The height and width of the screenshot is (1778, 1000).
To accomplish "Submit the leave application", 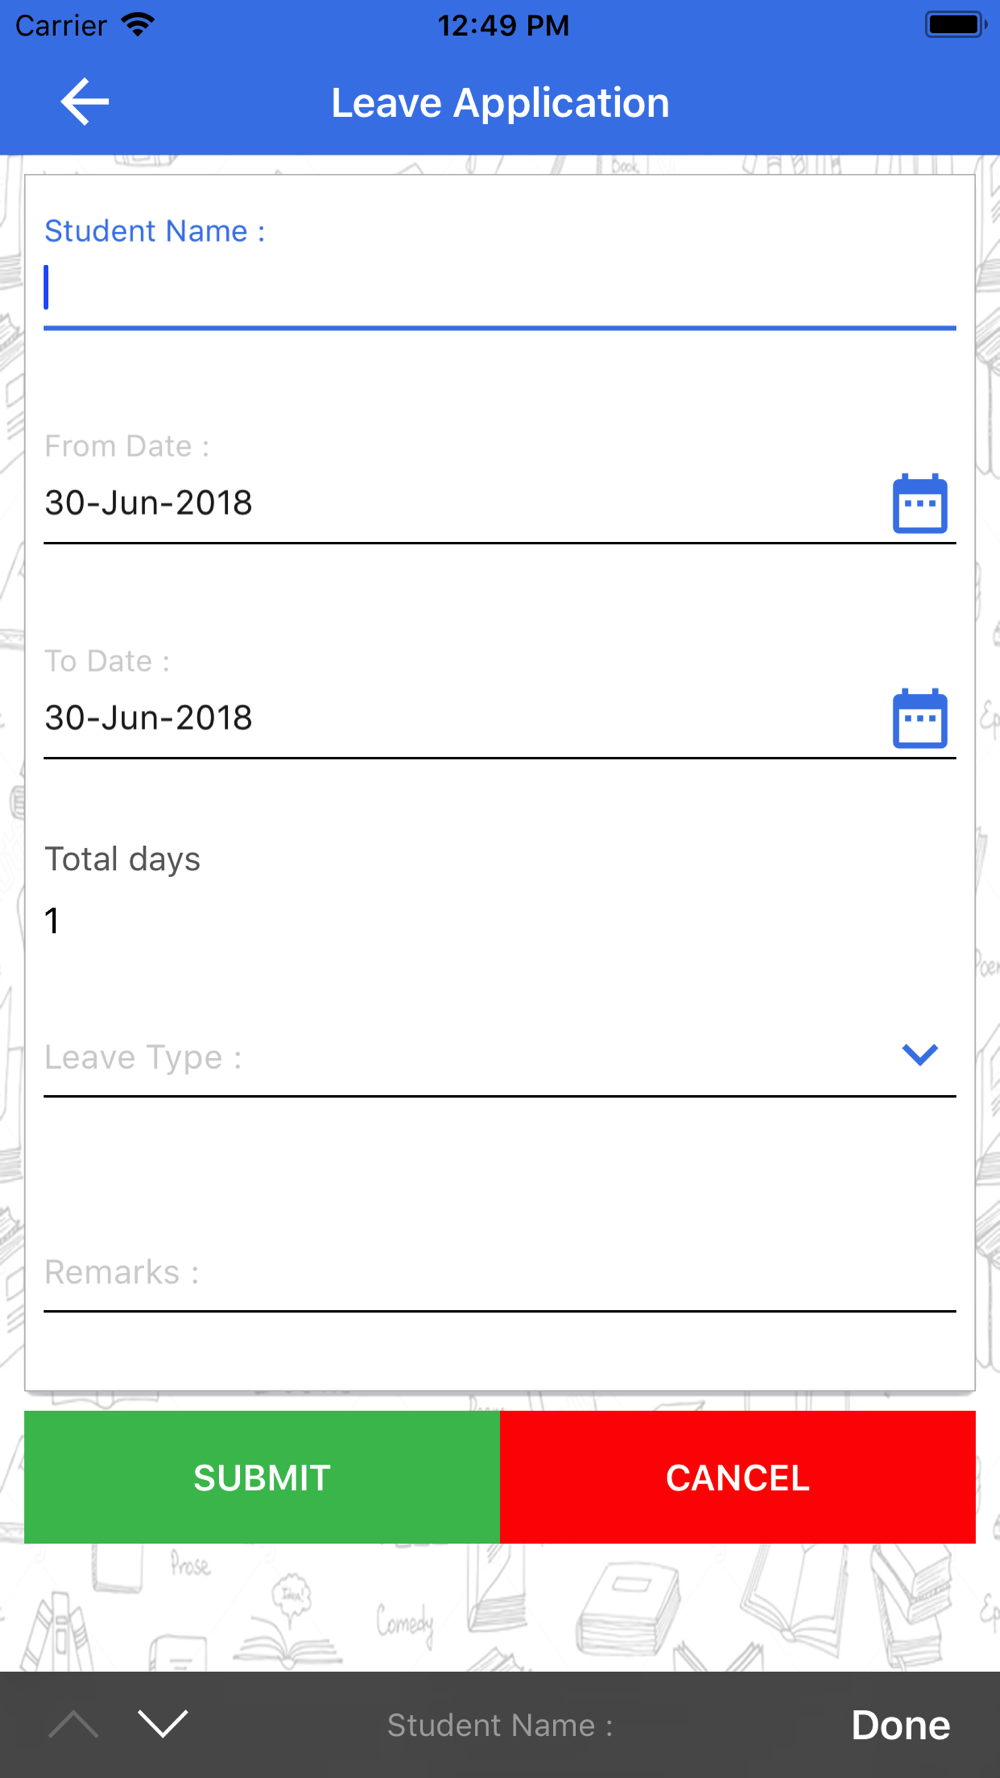I will pos(262,1477).
